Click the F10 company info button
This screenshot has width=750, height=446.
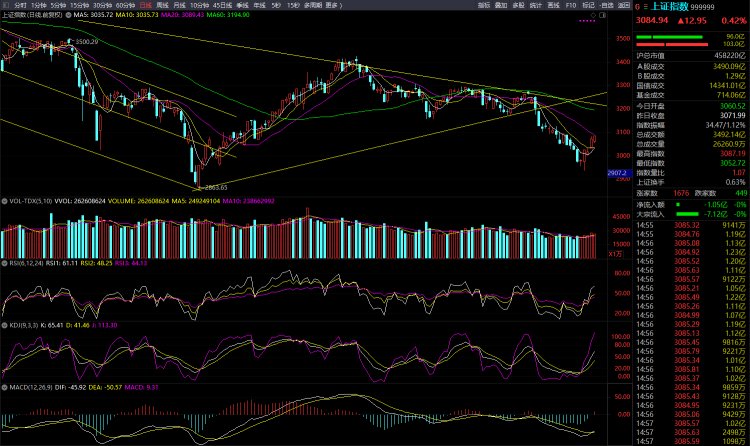(x=571, y=5)
